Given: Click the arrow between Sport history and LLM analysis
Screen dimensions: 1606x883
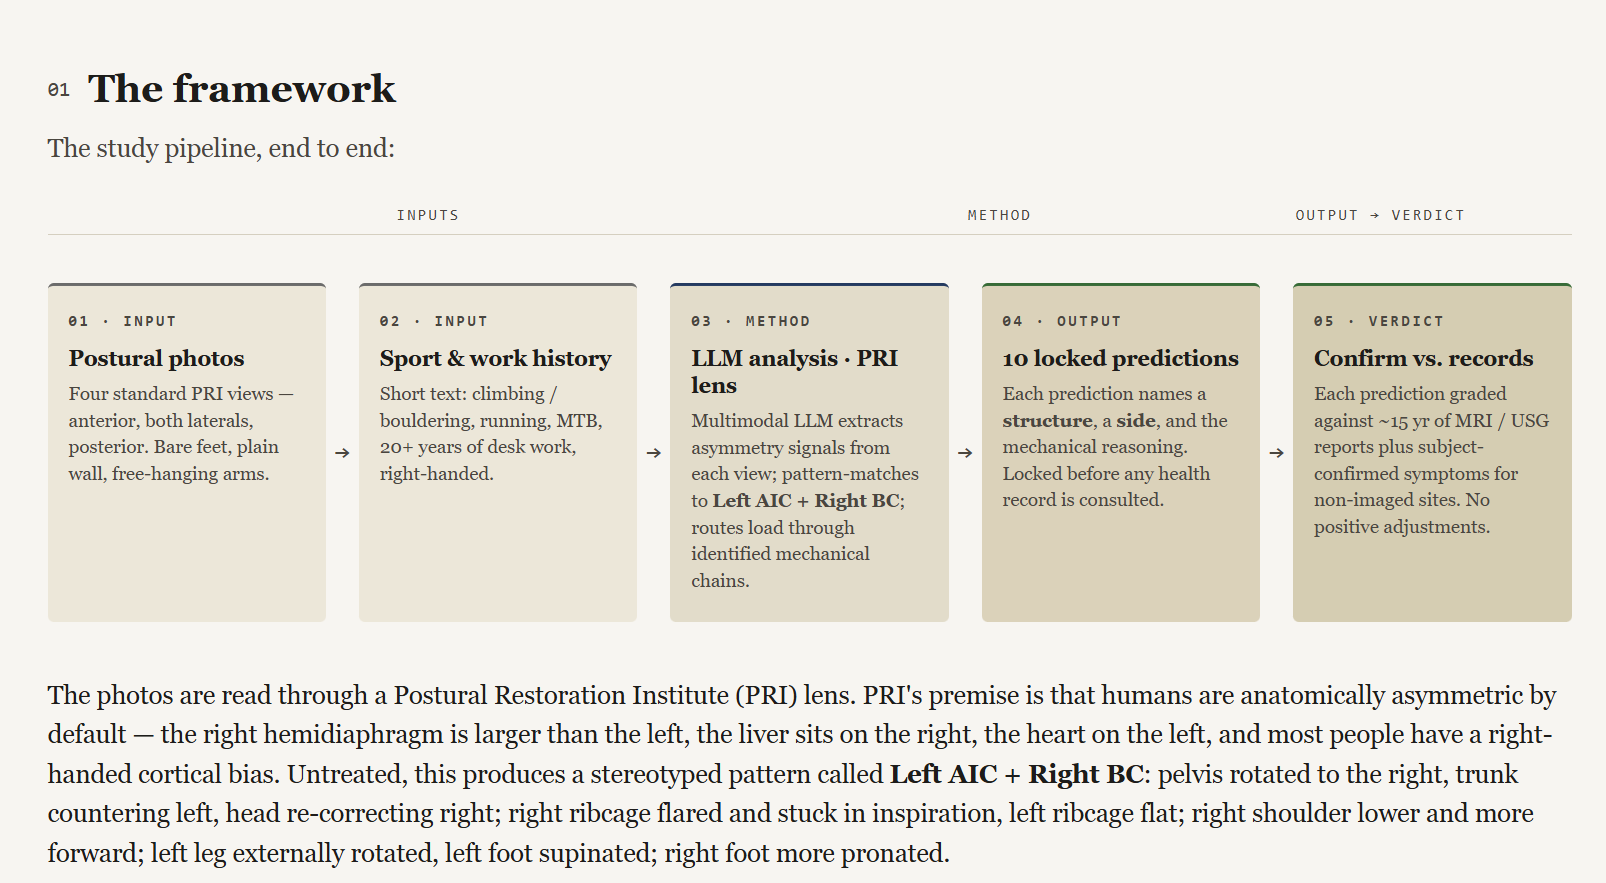Looking at the screenshot, I should point(653,453).
